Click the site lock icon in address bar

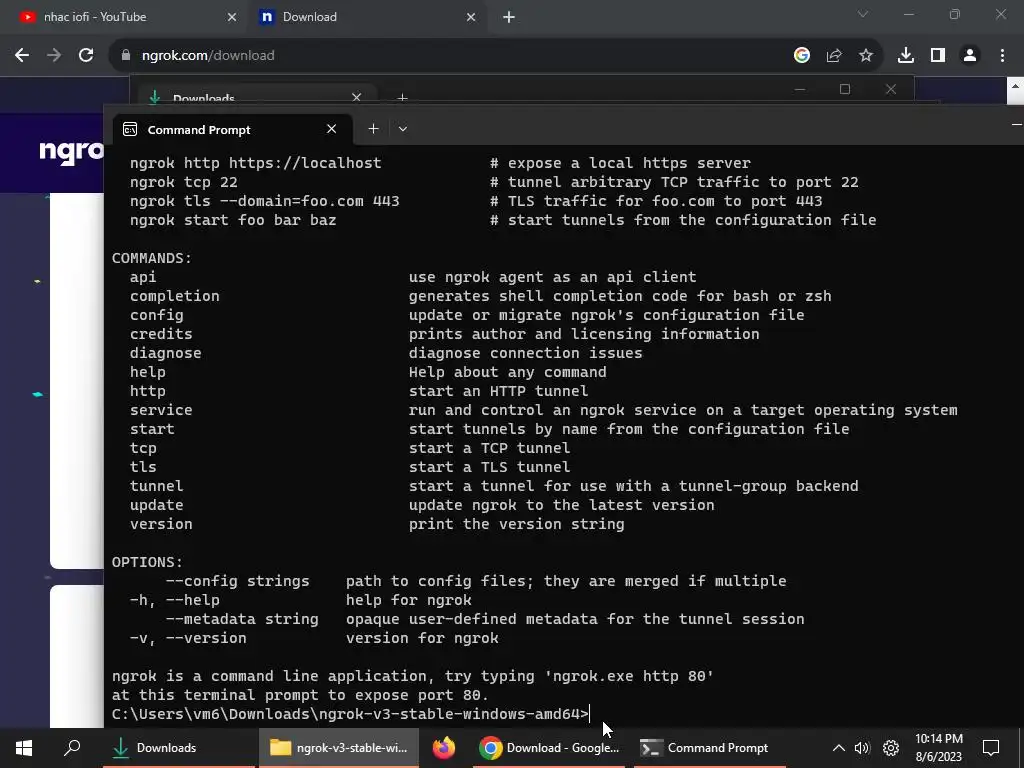(126, 56)
